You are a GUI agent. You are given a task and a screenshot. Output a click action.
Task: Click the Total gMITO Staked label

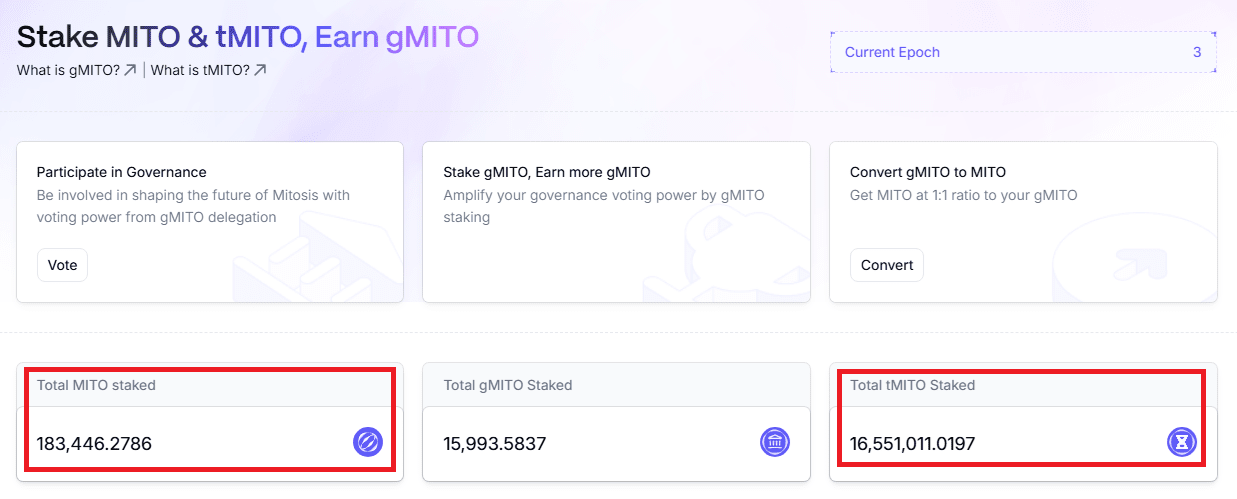point(508,385)
